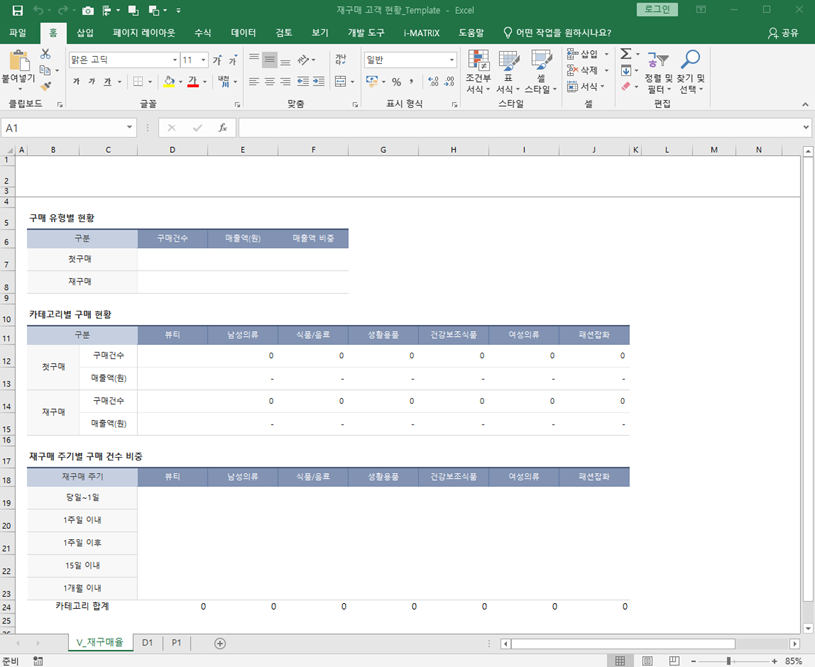Switch to Page Layout view in status bar
The width and height of the screenshot is (815, 667).
[645, 661]
